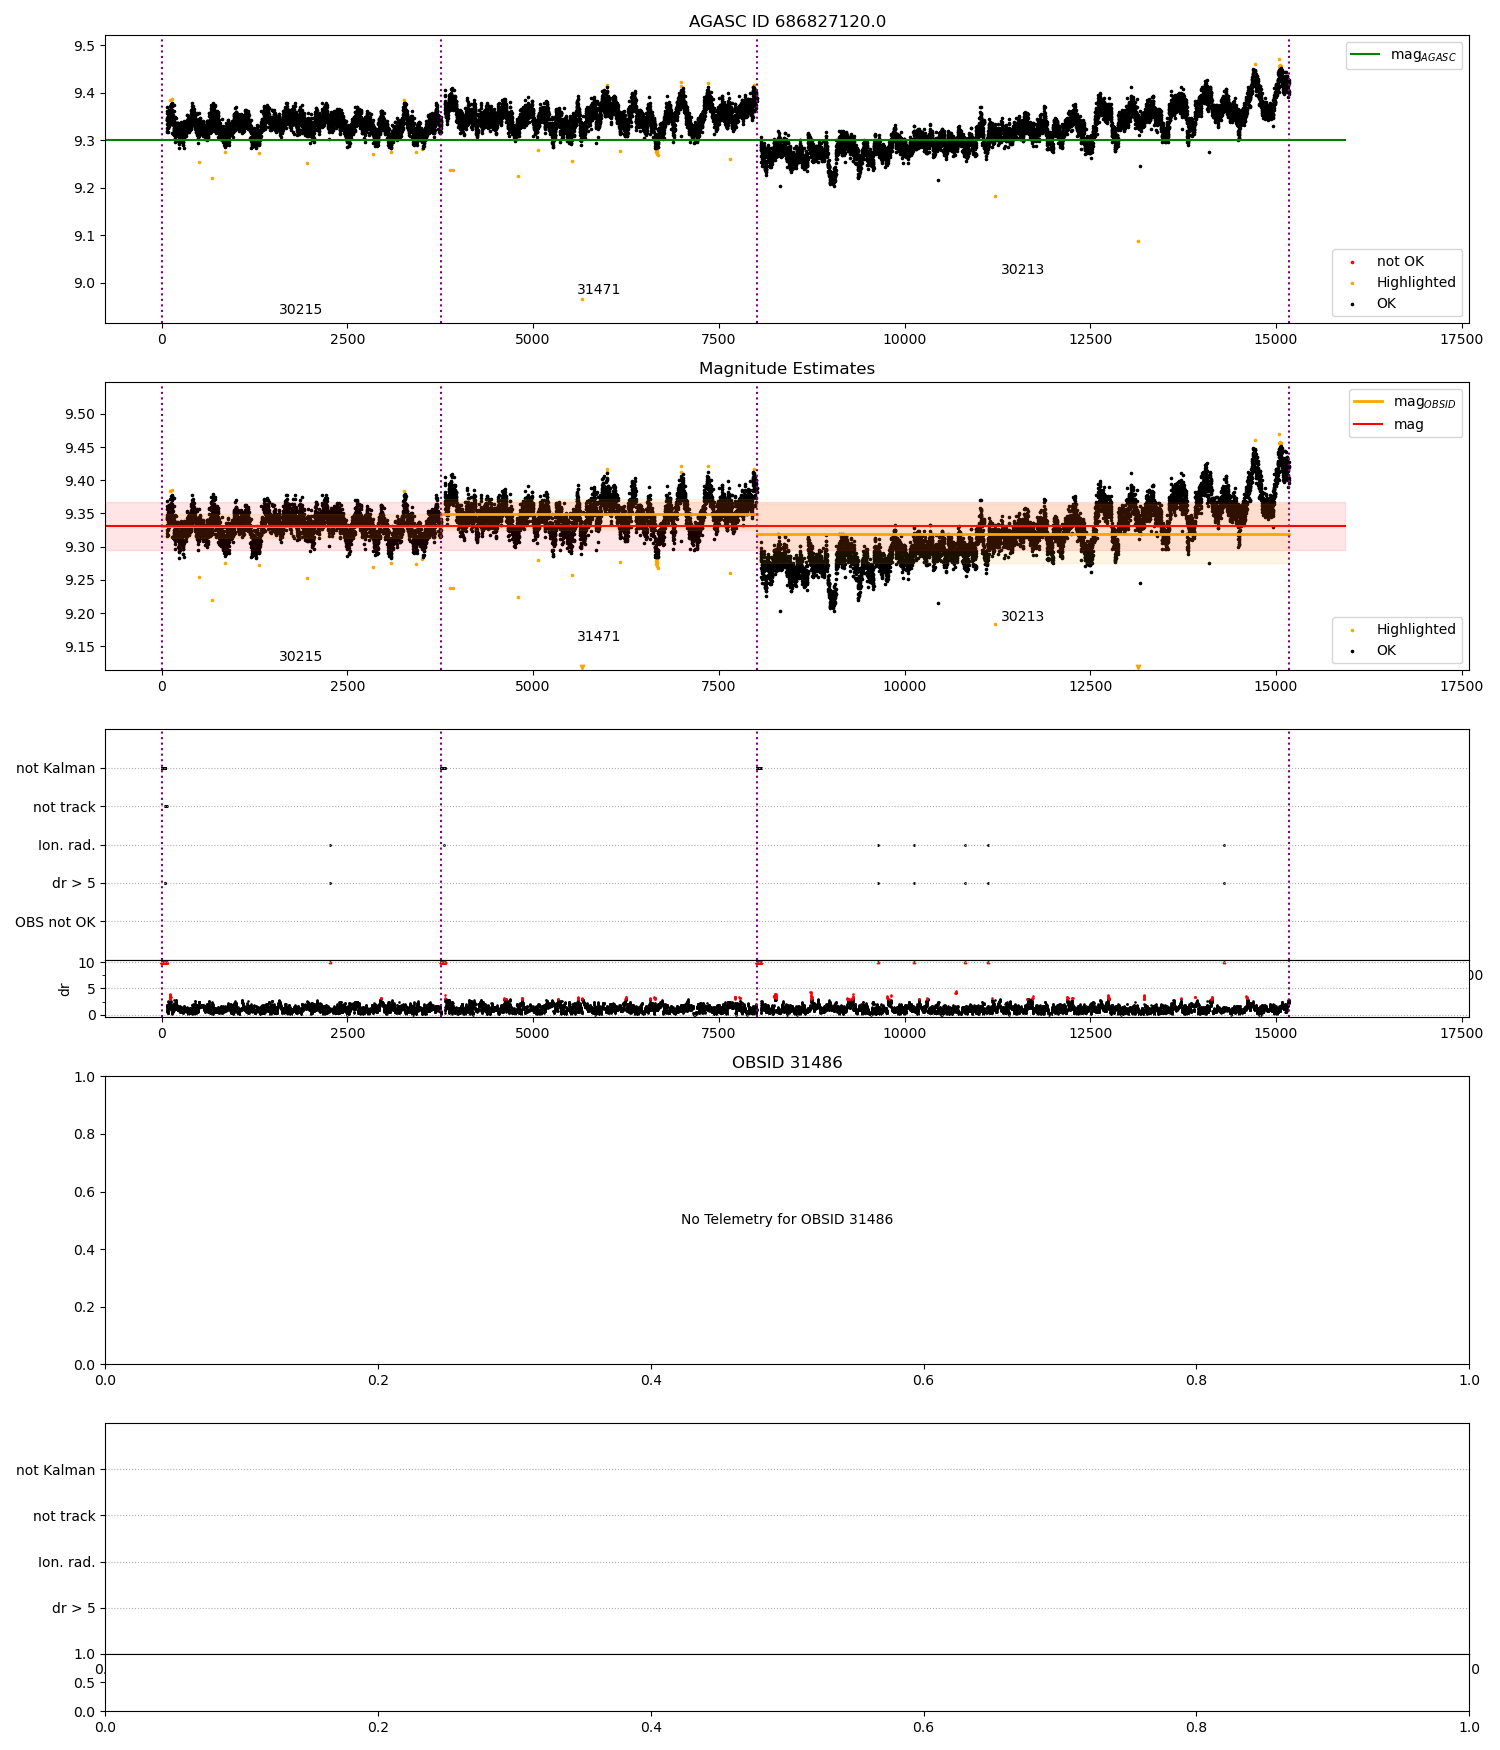The image size is (1500, 1750).
Task: Click the 'dr' axis label
Action: (x=65, y=989)
